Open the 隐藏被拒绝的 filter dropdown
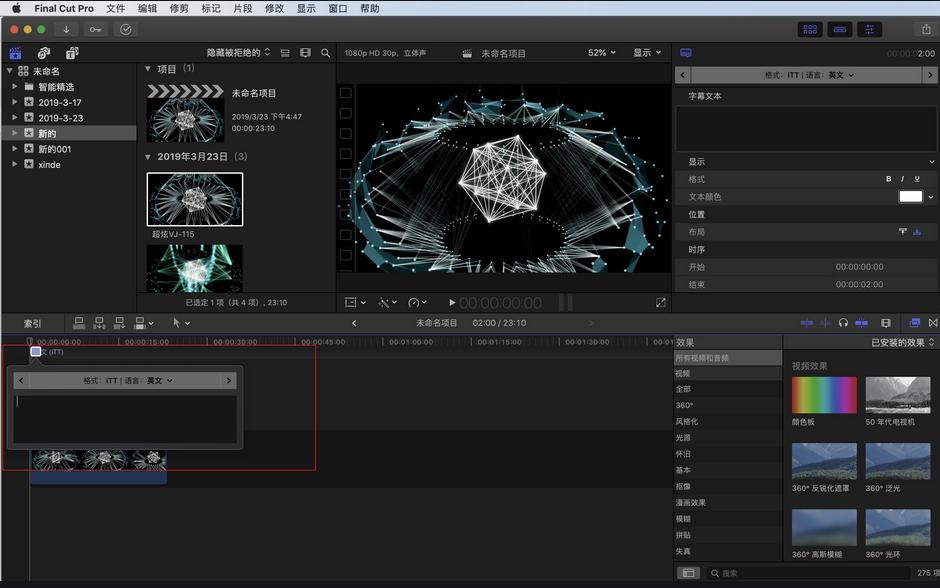 point(238,53)
